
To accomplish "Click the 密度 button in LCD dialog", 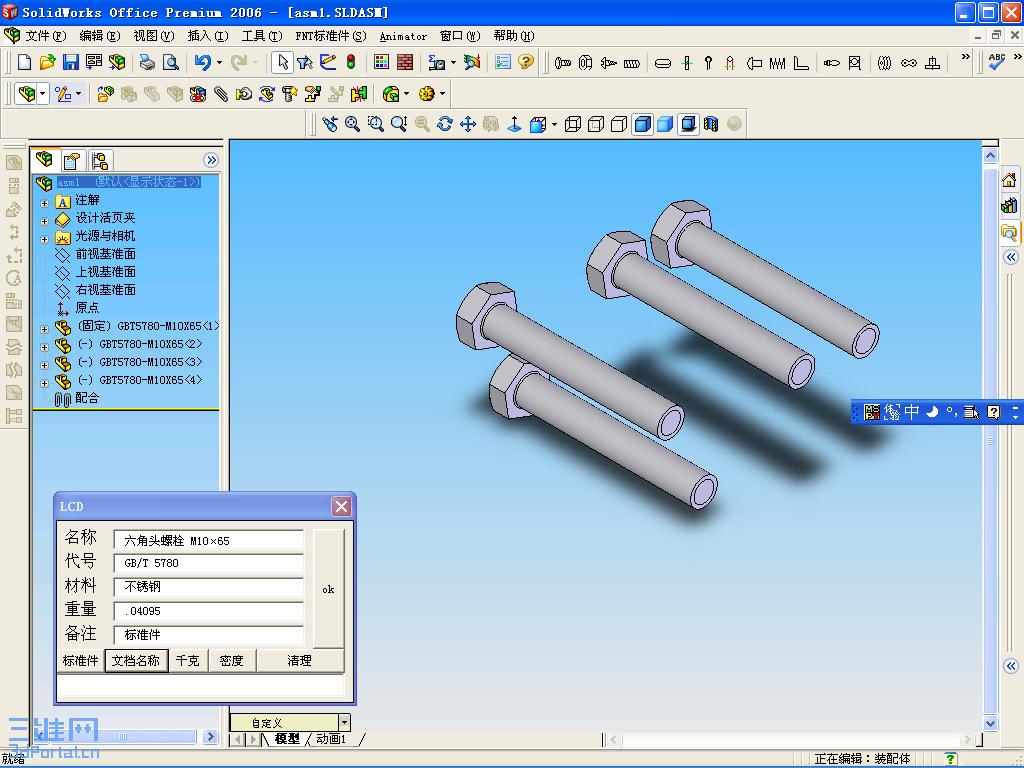I will pyautogui.click(x=232, y=660).
